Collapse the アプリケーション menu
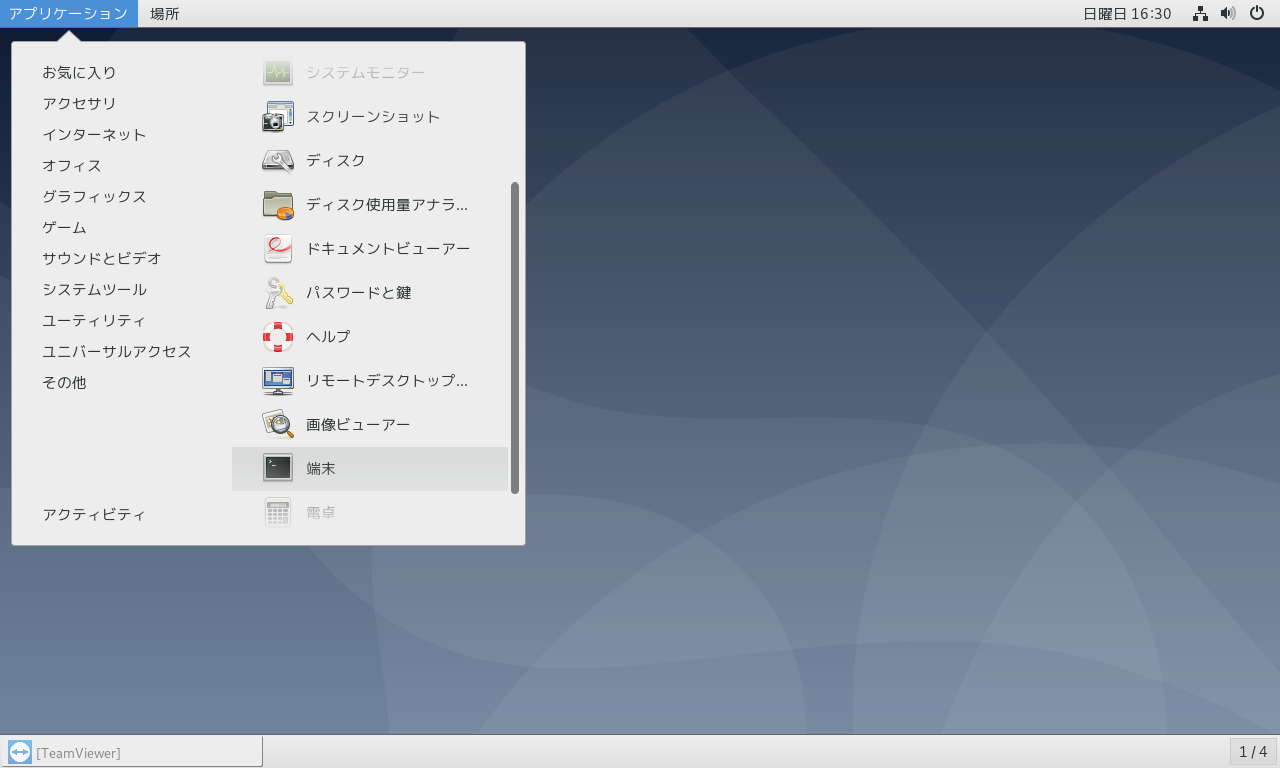This screenshot has width=1280, height=768. pos(68,14)
